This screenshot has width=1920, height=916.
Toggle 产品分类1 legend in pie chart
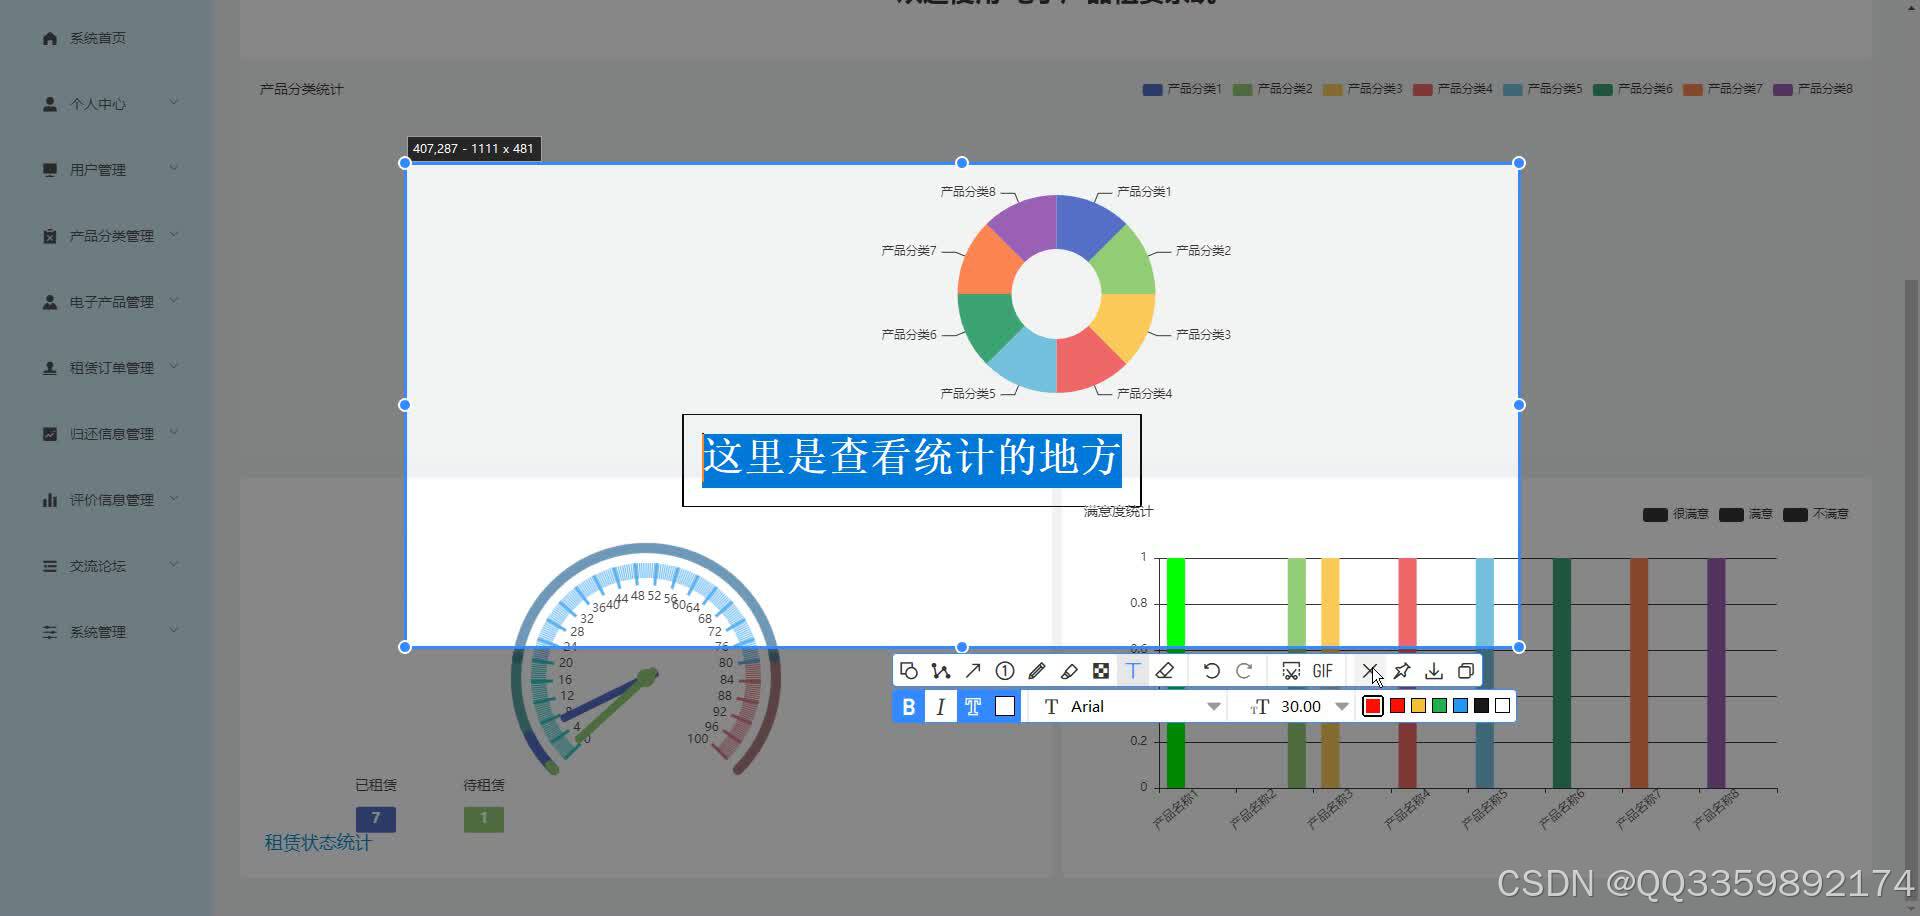[x=1182, y=89]
